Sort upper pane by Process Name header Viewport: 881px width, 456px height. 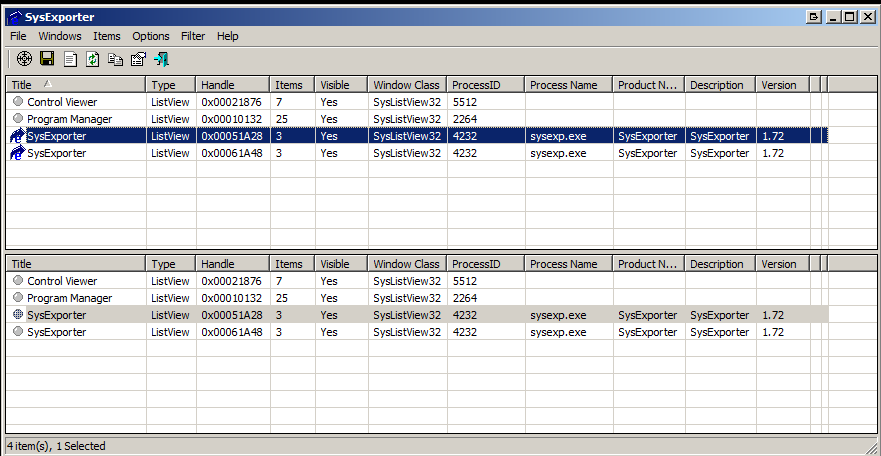[569, 85]
